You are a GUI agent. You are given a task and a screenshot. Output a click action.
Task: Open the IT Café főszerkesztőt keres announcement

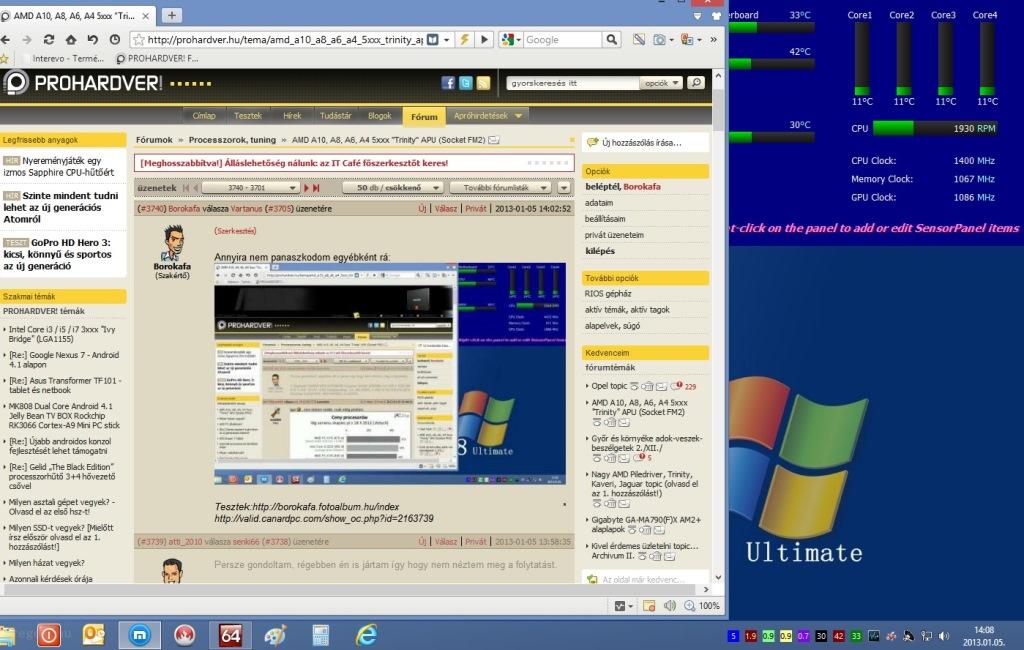294,163
